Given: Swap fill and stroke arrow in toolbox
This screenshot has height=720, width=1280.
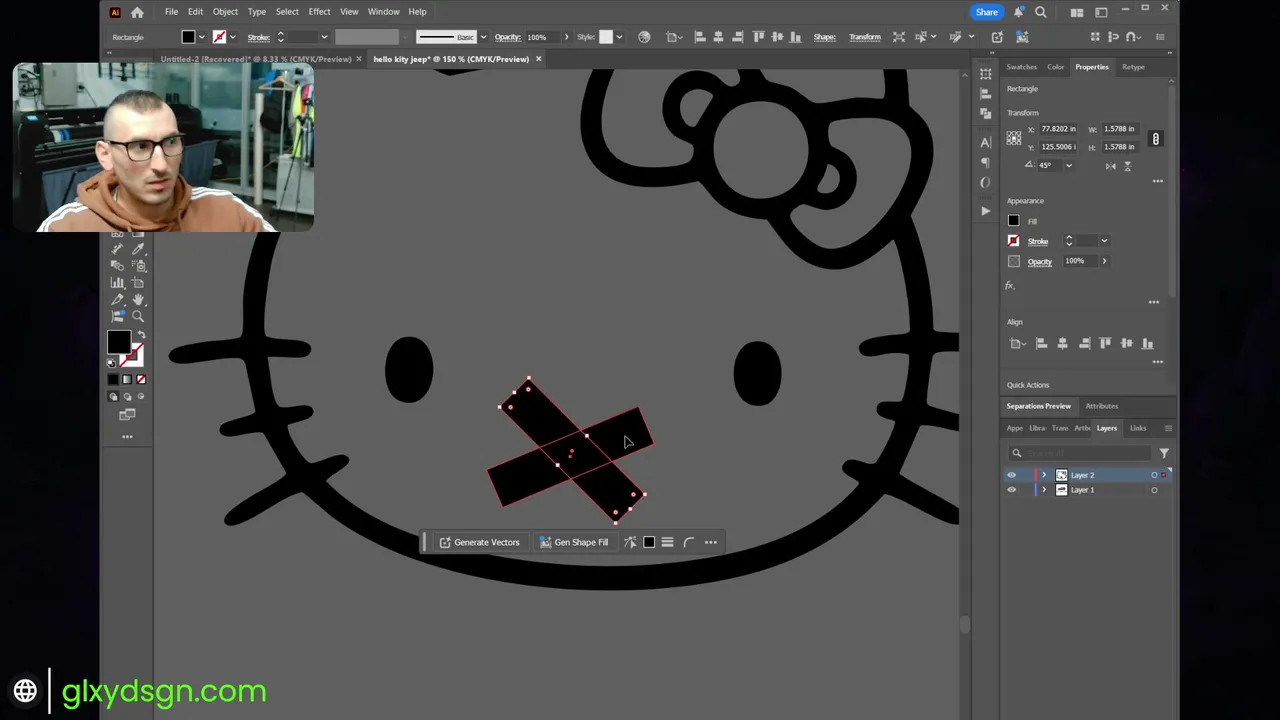Looking at the screenshot, I should click(141, 335).
